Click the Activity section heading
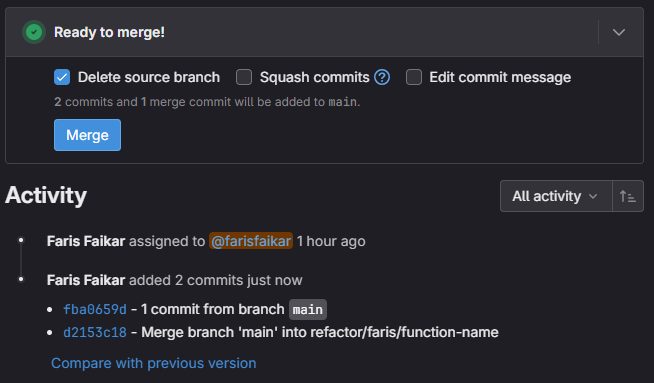The height and width of the screenshot is (383, 654). pyautogui.click(x=46, y=195)
